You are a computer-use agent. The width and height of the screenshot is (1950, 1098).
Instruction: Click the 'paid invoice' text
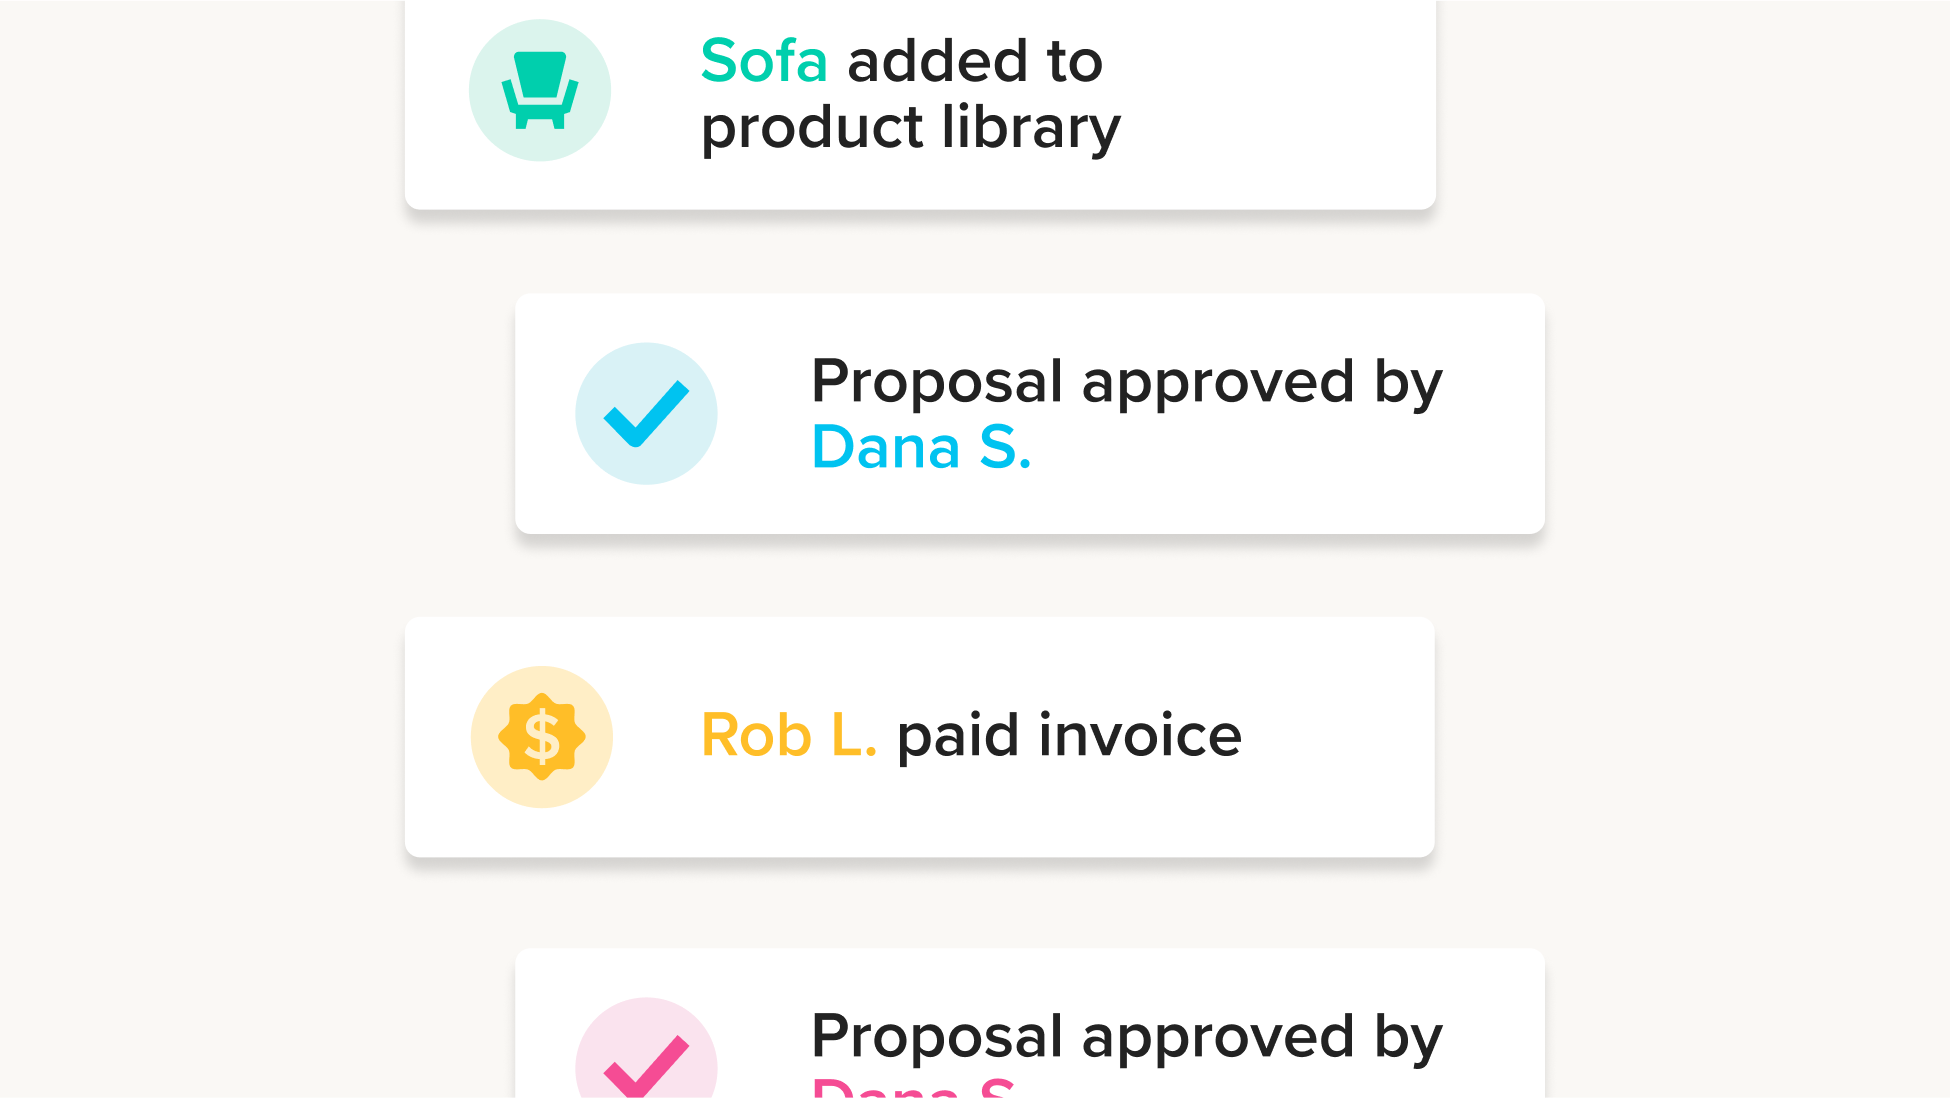(x=1069, y=737)
